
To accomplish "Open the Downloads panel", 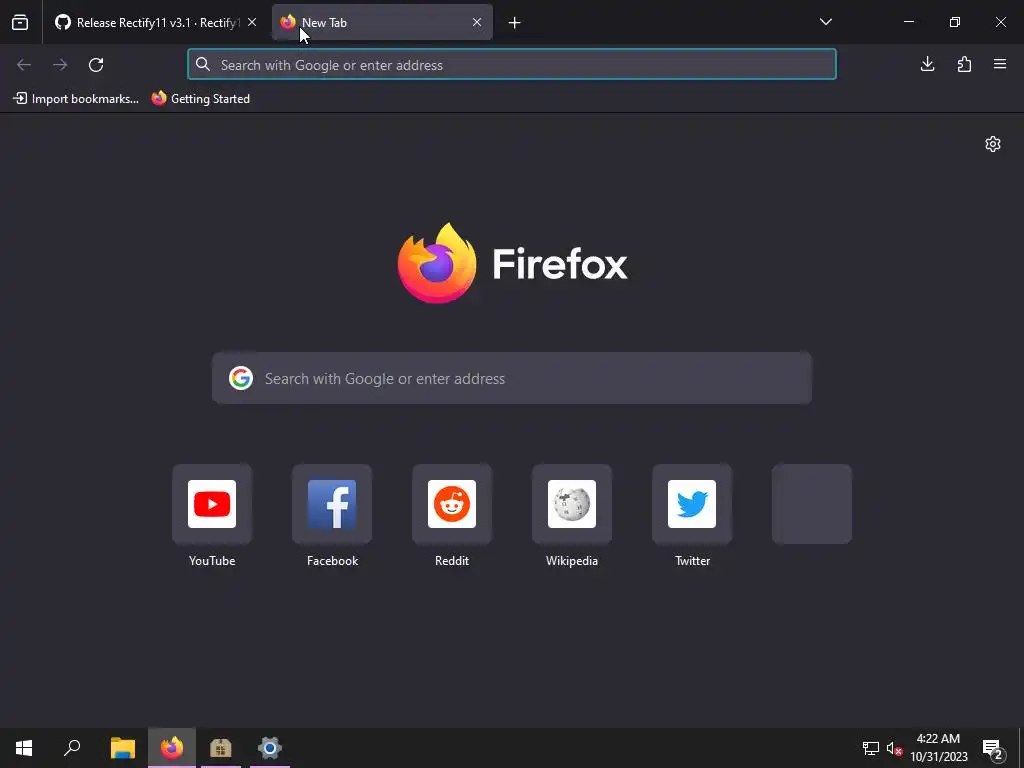I will coord(927,64).
